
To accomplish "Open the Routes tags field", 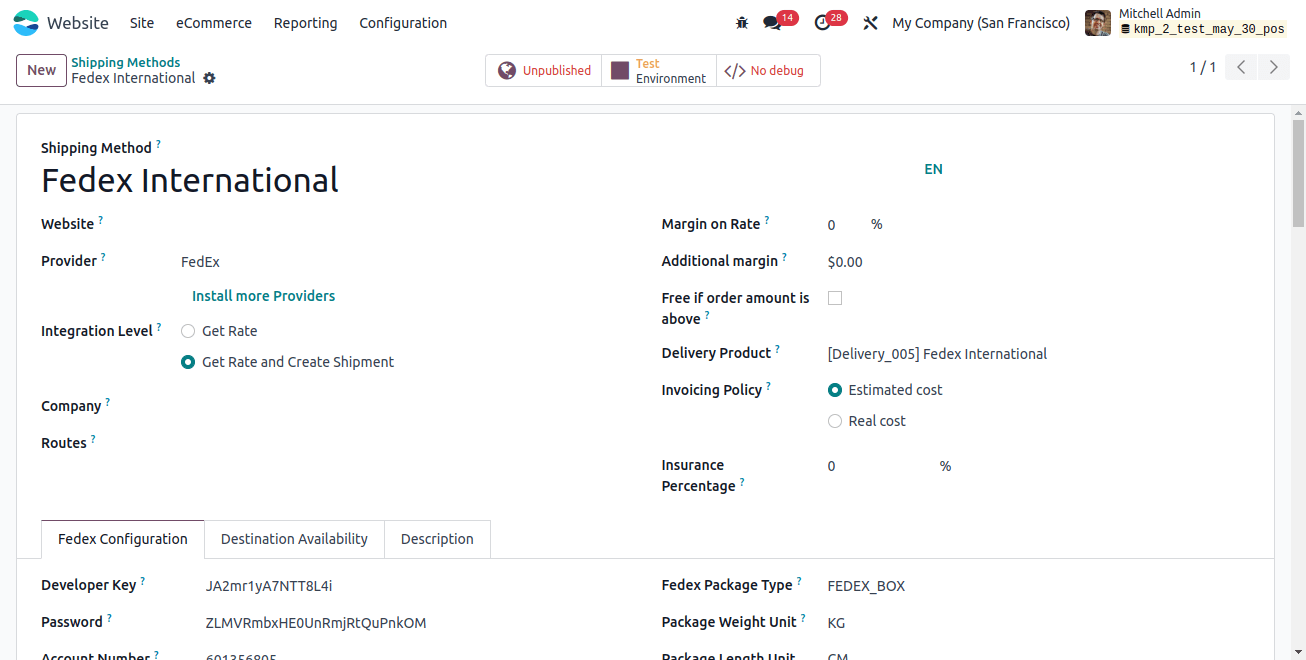I will (x=403, y=443).
